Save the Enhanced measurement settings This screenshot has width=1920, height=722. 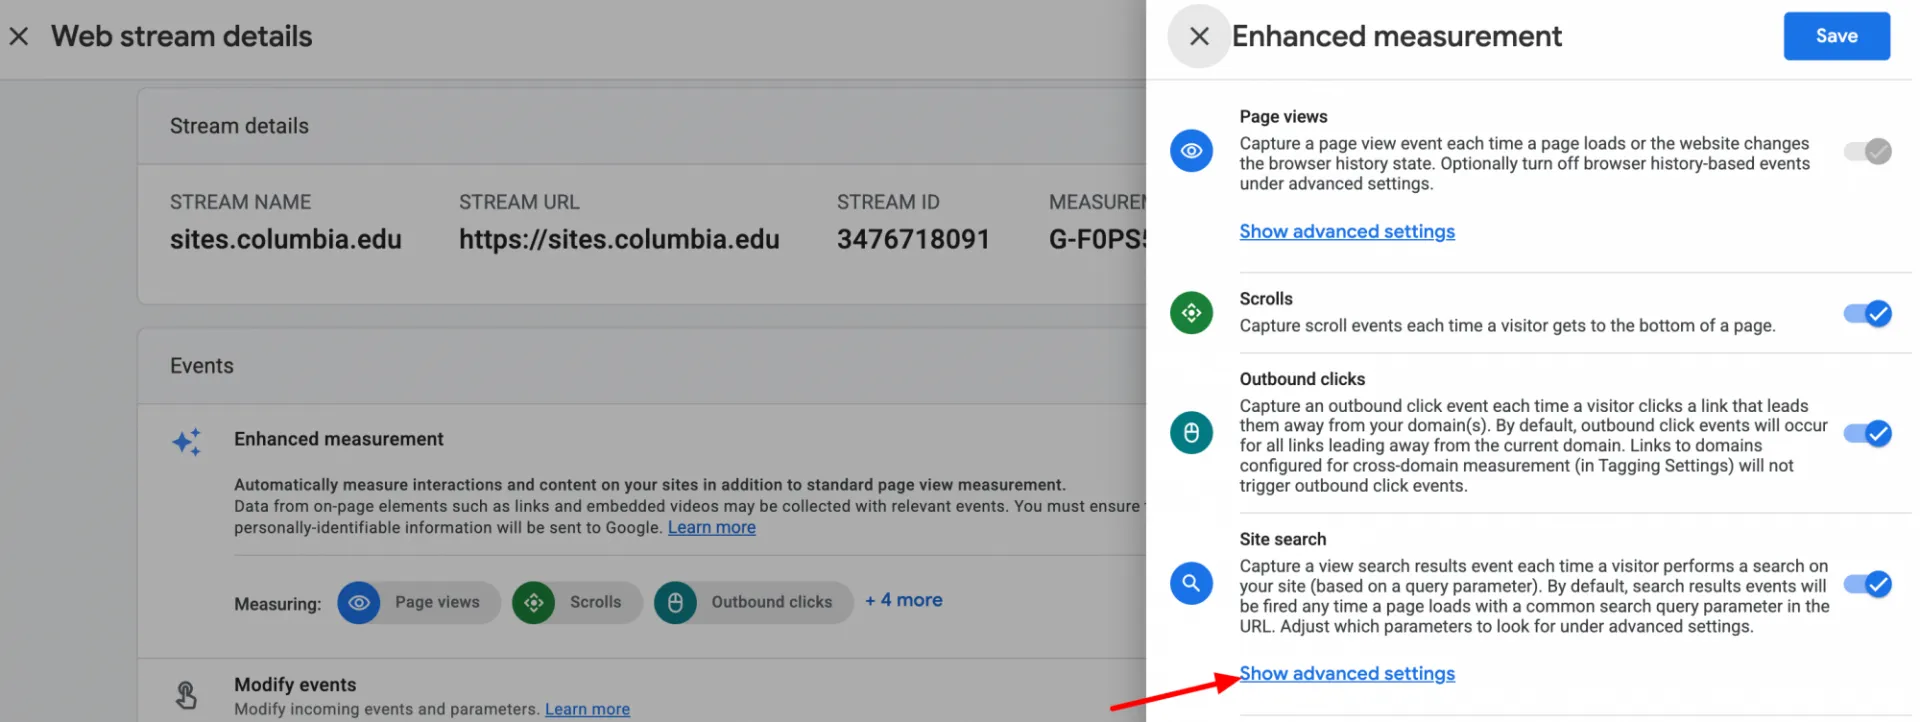(x=1837, y=36)
